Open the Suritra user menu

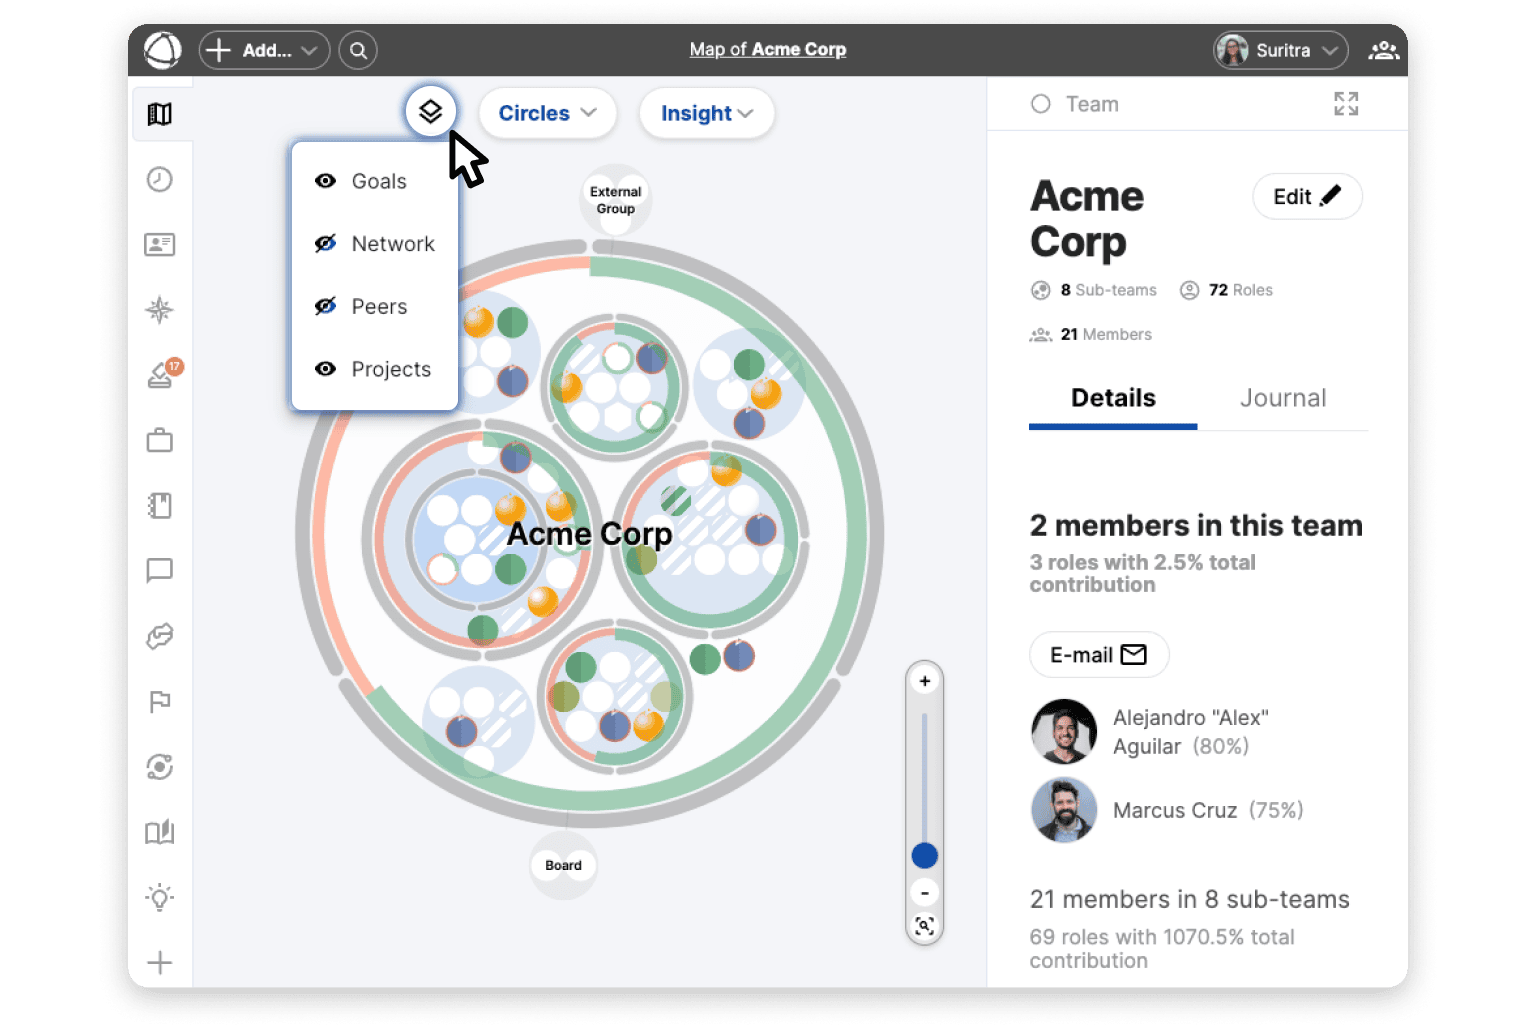coord(1280,50)
